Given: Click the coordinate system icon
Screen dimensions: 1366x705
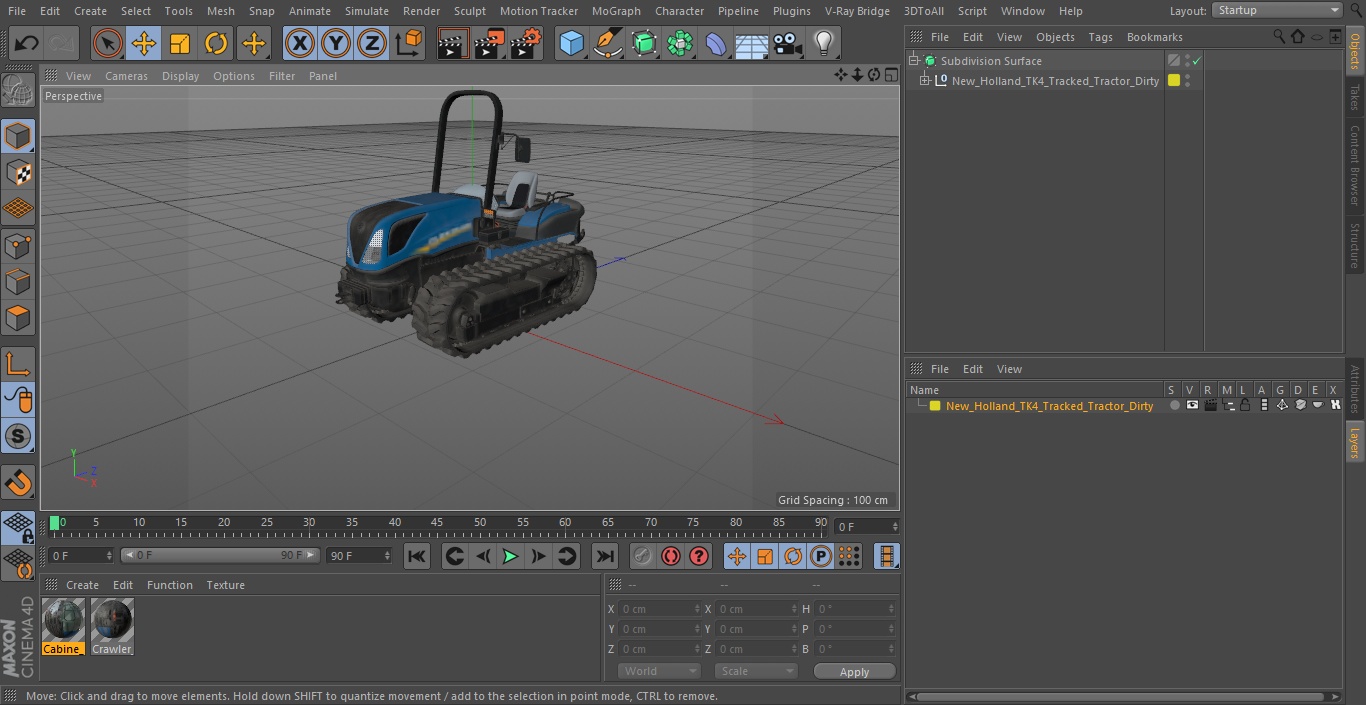Looking at the screenshot, I should (x=409, y=43).
